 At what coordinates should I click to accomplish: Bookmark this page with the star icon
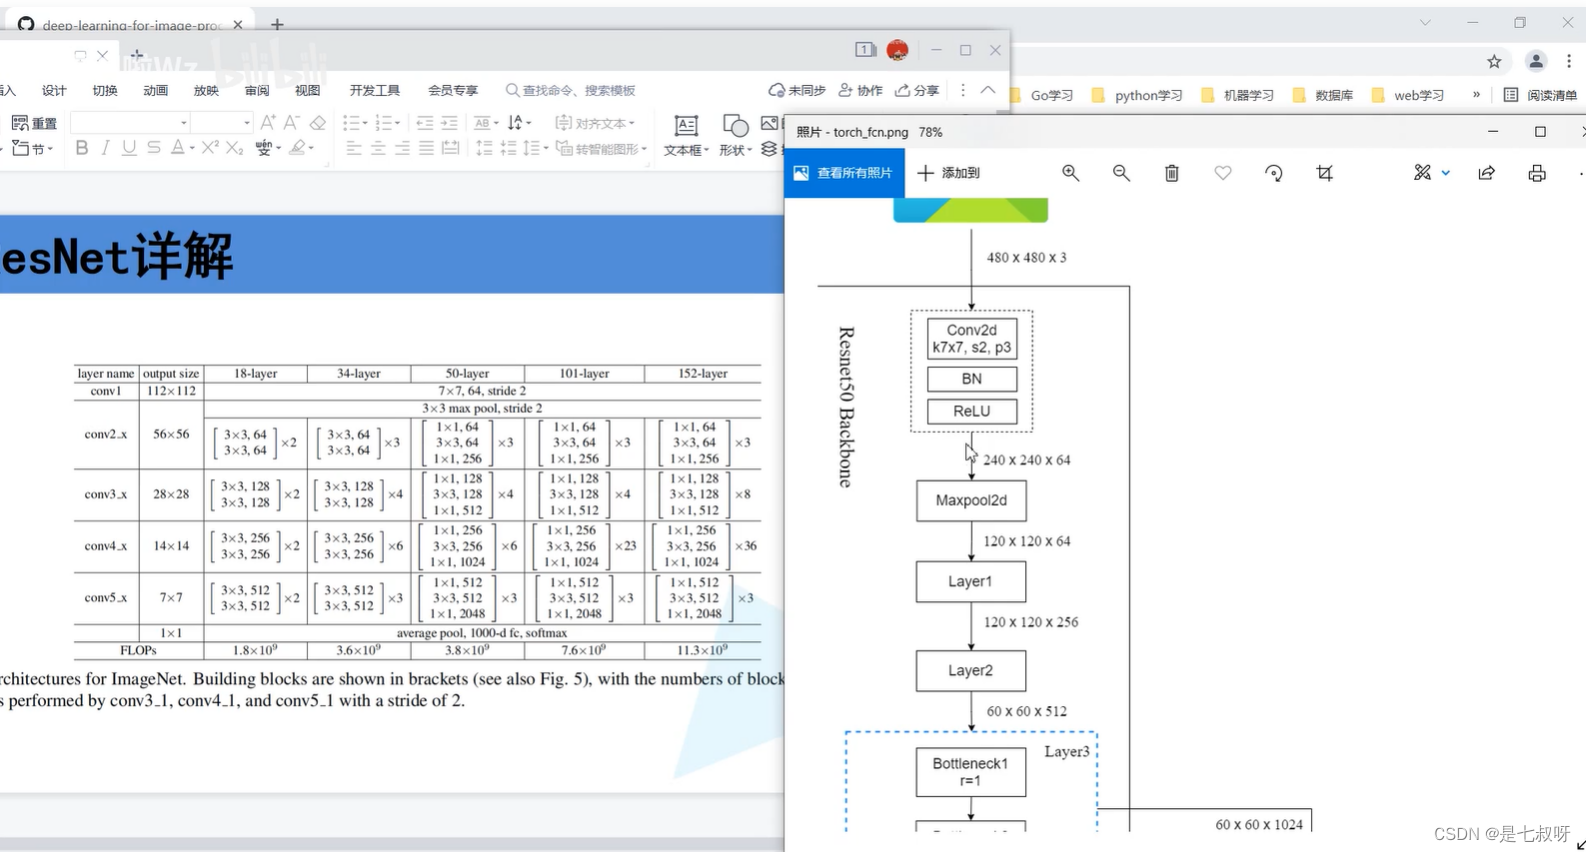point(1494,61)
